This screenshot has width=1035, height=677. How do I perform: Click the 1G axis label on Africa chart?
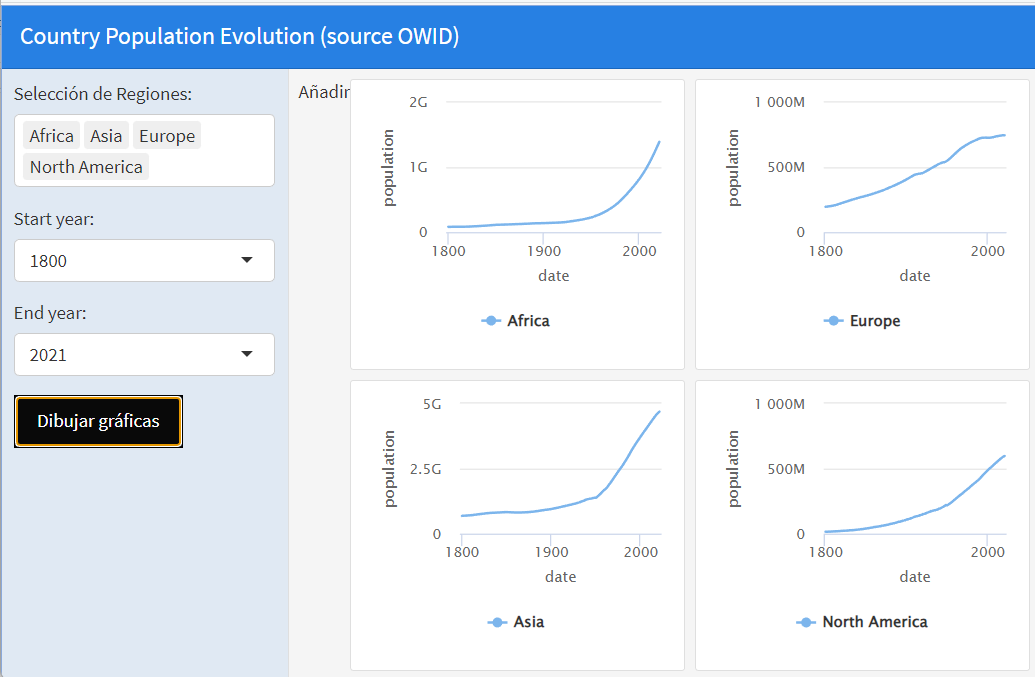tap(418, 167)
